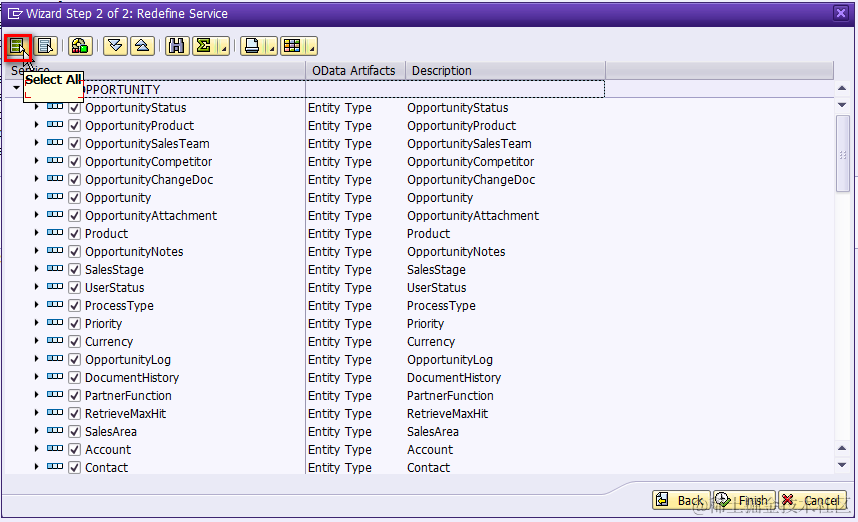The height and width of the screenshot is (522, 858).
Task: Uncheck the OpportunityStatus checkbox
Action: (x=74, y=108)
